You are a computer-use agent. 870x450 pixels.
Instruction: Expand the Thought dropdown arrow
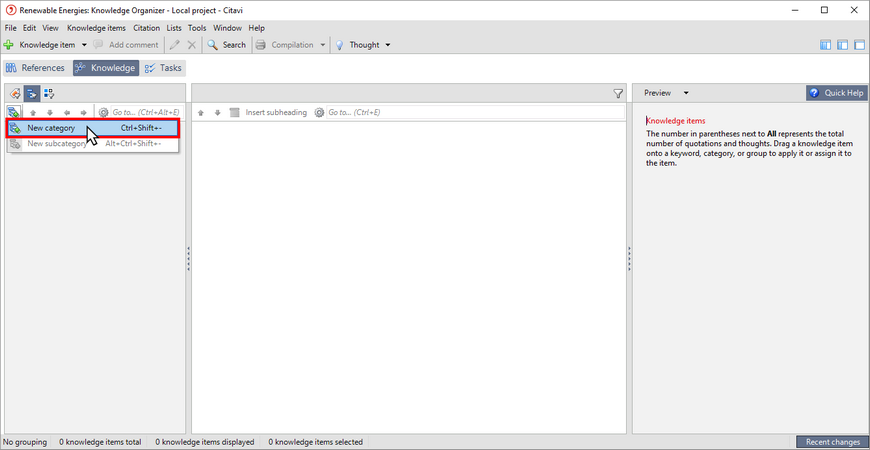388,45
